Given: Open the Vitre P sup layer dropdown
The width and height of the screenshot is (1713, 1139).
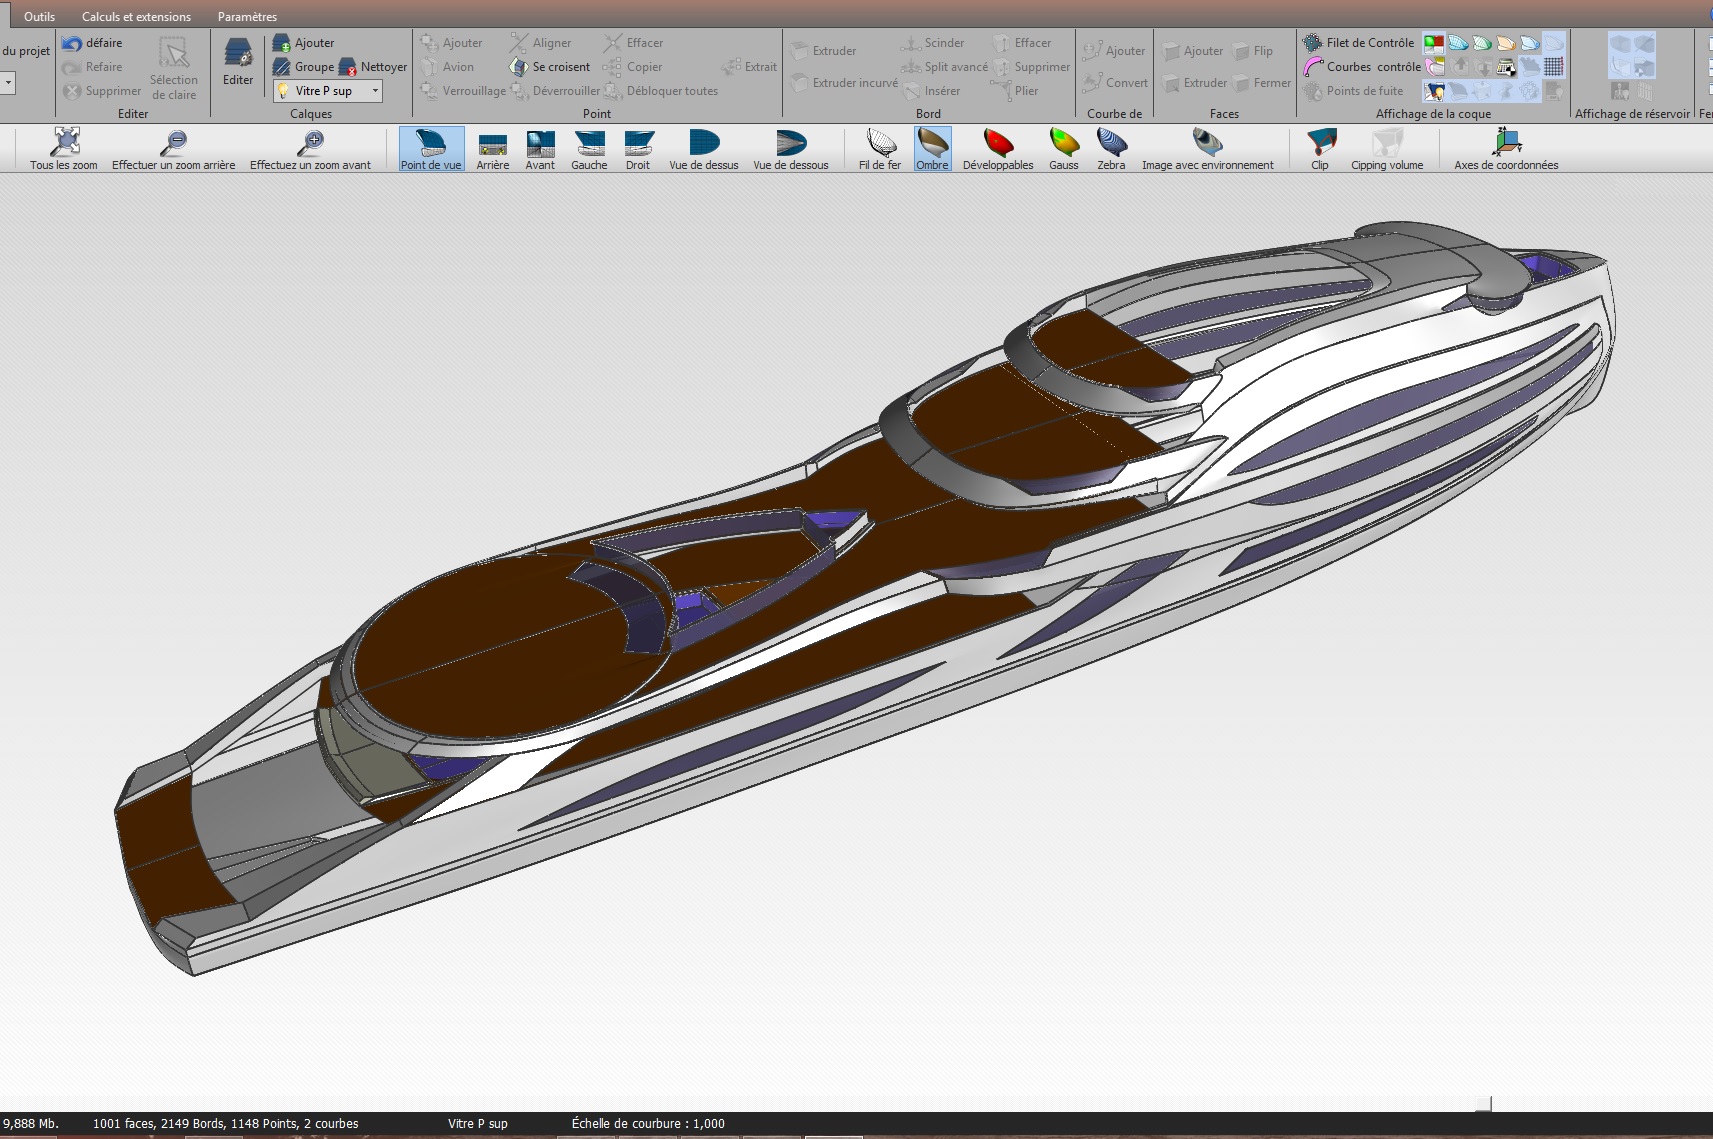Looking at the screenshot, I should click(328, 91).
